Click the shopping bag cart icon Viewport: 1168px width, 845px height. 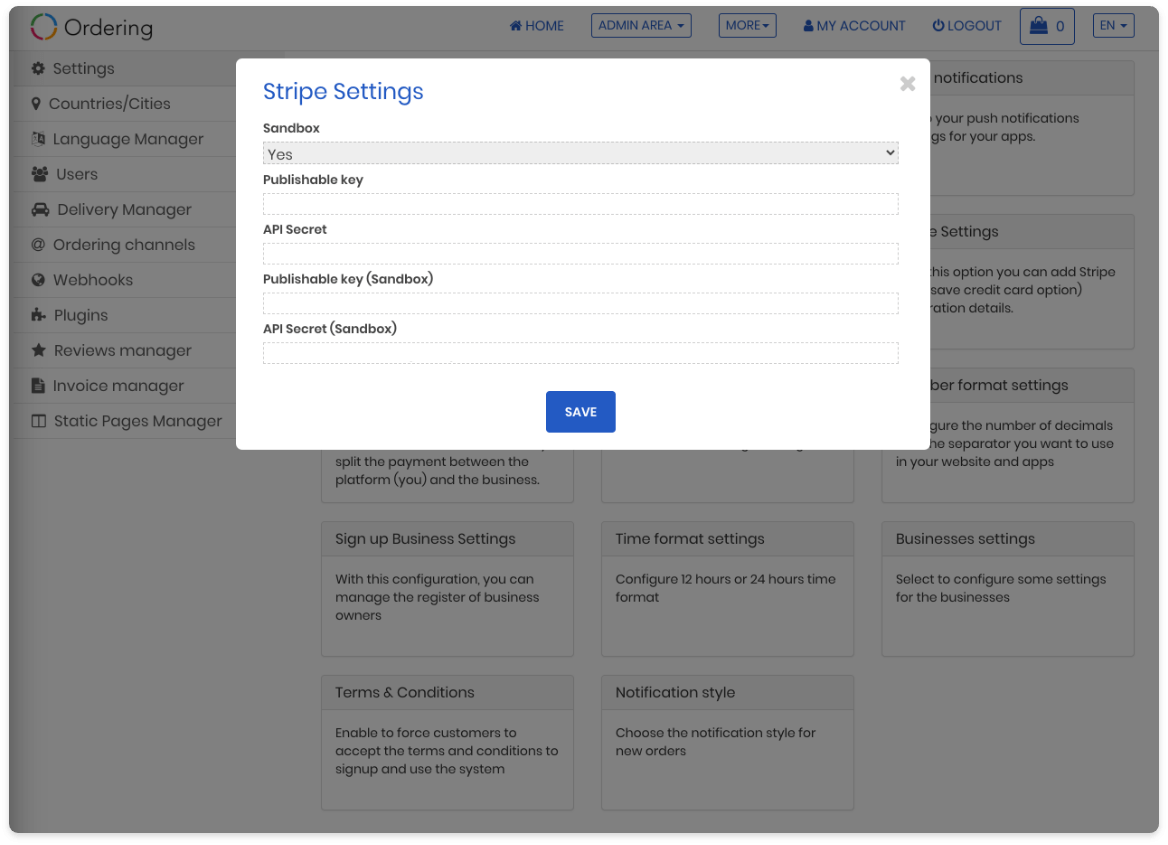pyautogui.click(x=1038, y=26)
